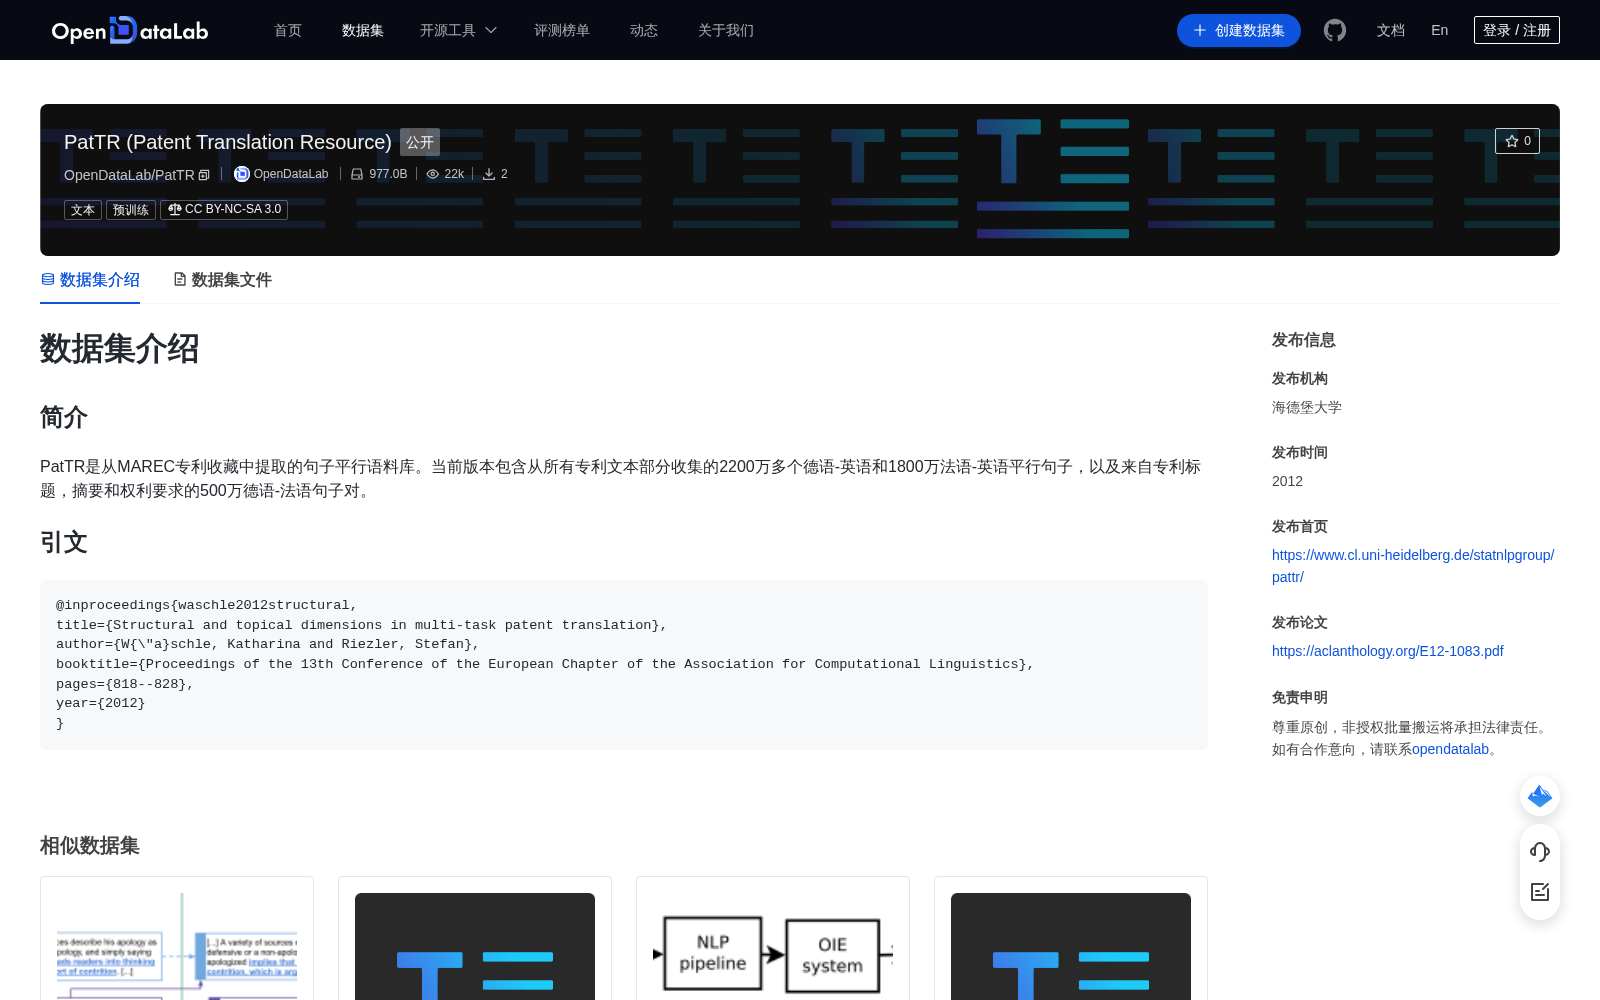Click the 预训练 tag
Viewport: 1600px width, 1000px height.
(x=131, y=210)
